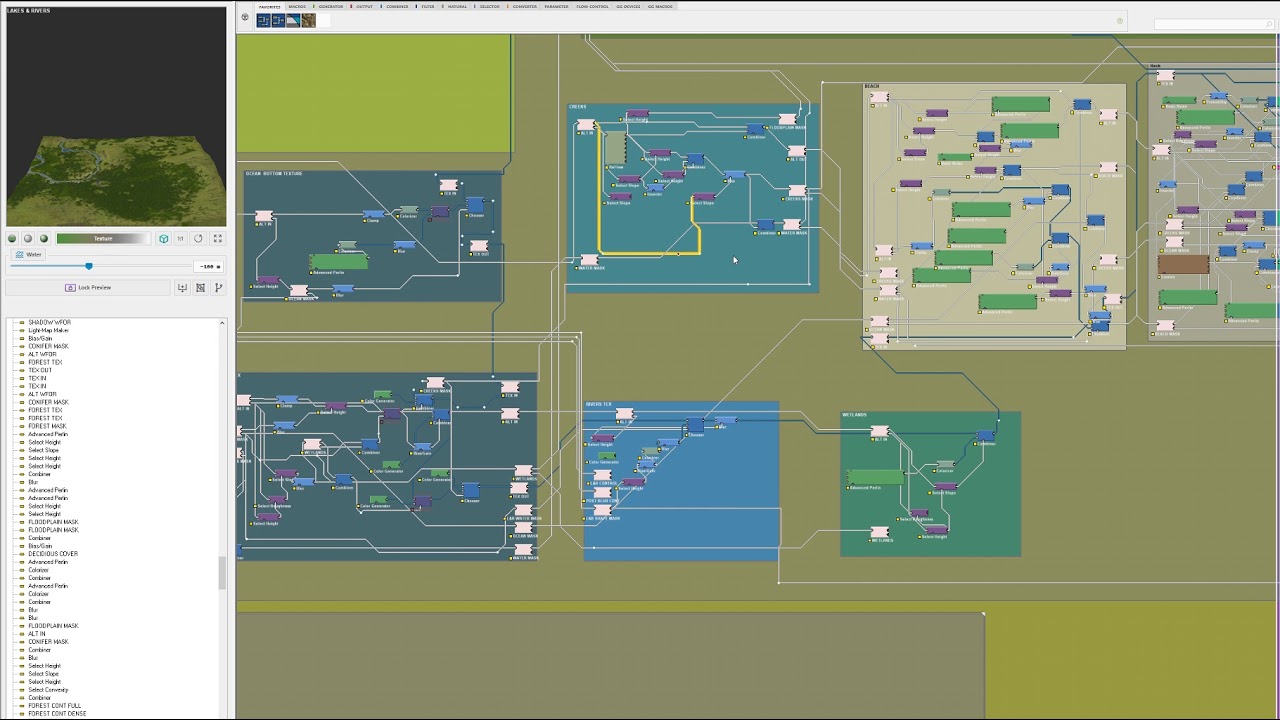Open the MACROS tab

tap(298, 7)
